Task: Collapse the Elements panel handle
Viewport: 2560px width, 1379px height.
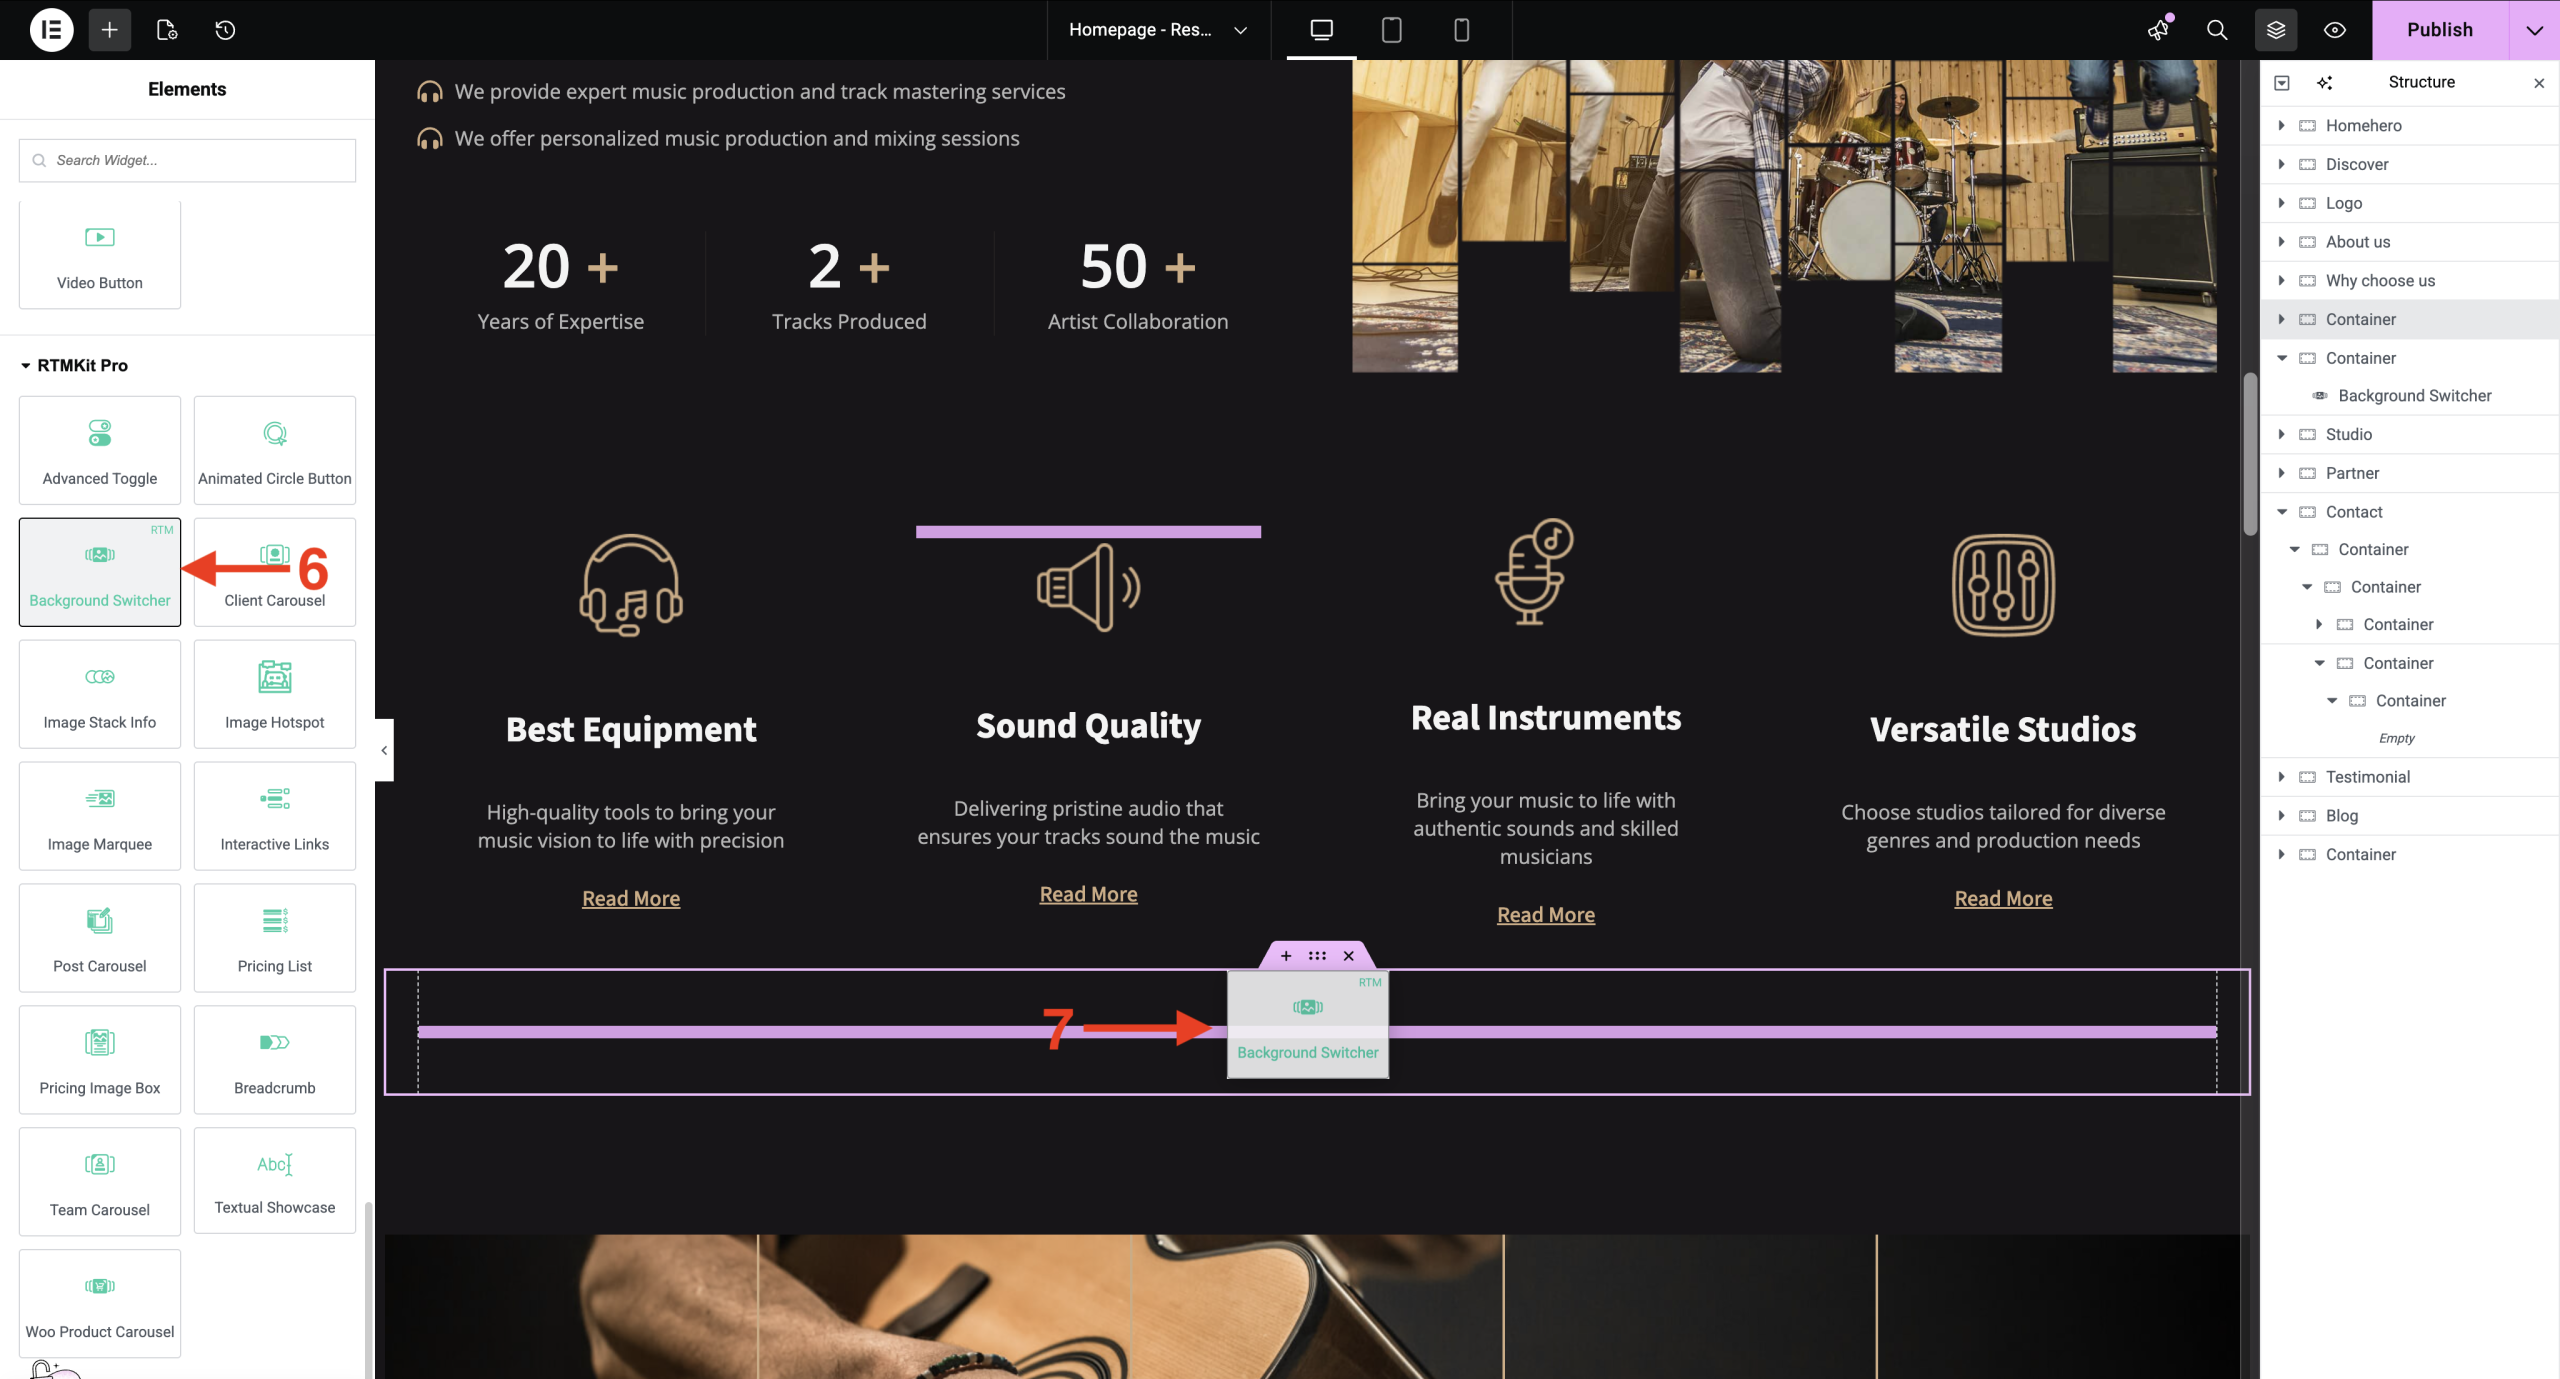Action: click(x=384, y=750)
